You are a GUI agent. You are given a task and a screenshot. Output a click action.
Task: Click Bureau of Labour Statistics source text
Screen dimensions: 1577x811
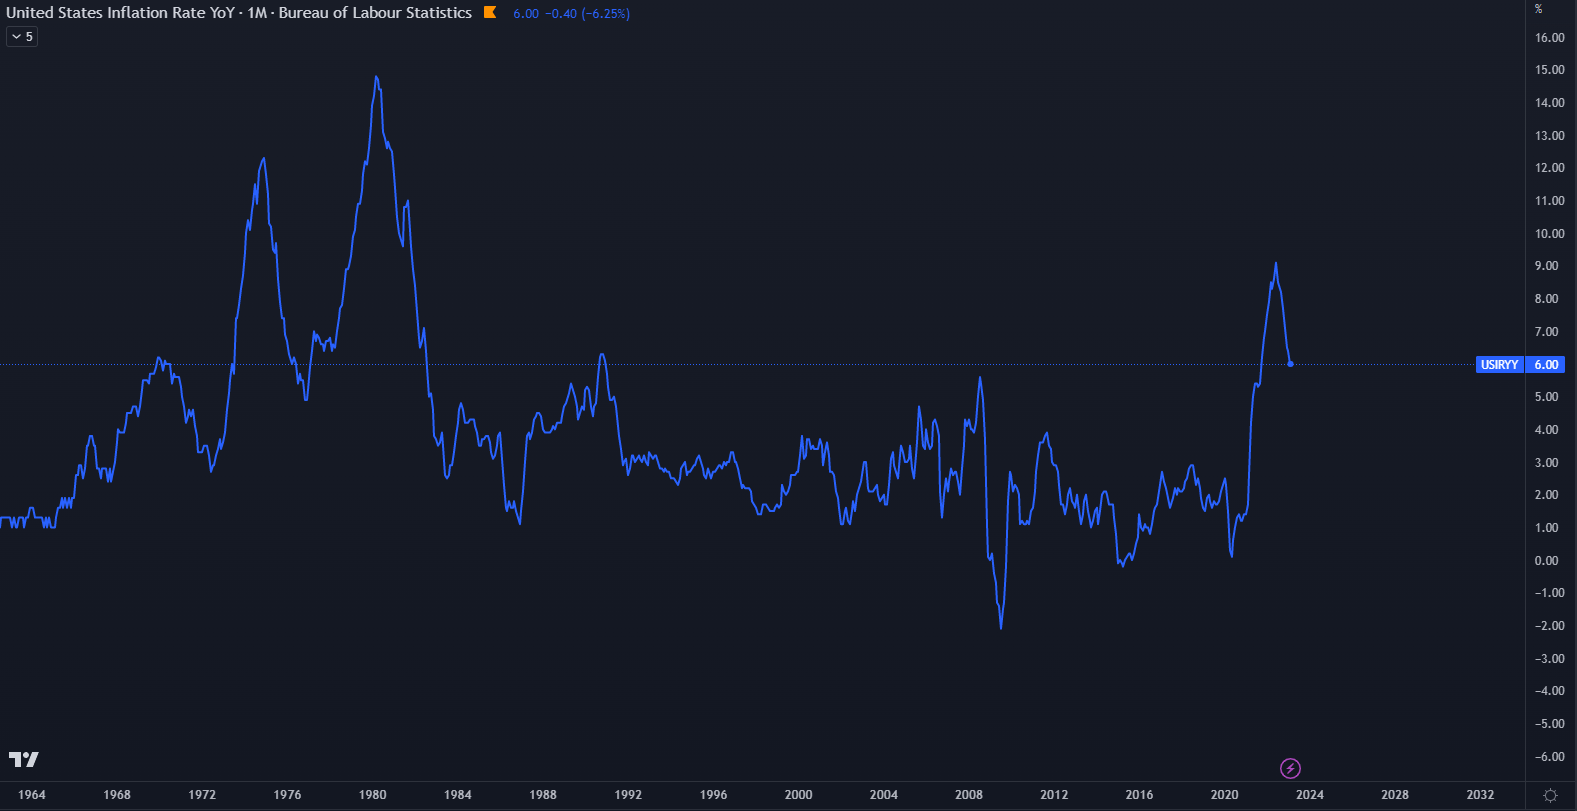[x=375, y=13]
